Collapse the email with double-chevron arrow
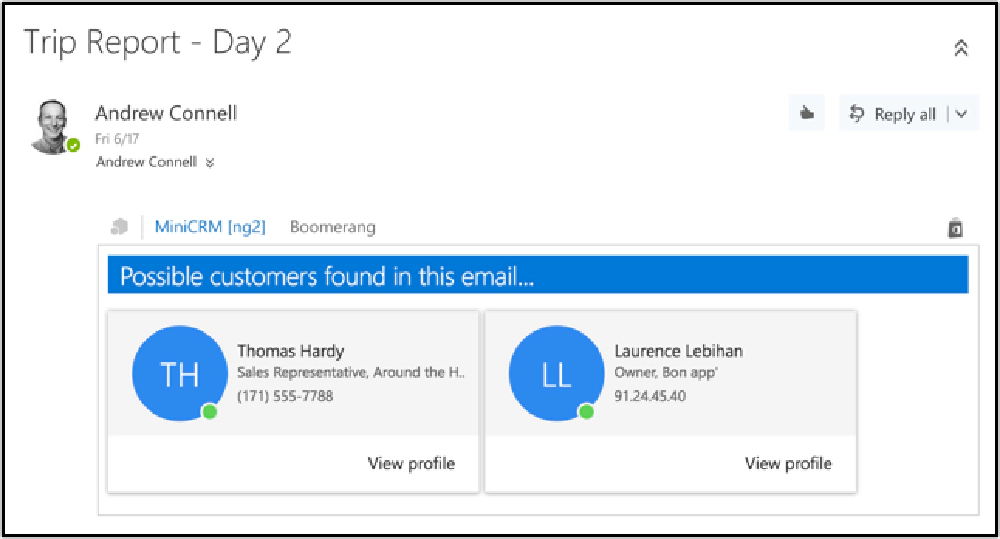The image size is (1000, 539). (961, 48)
